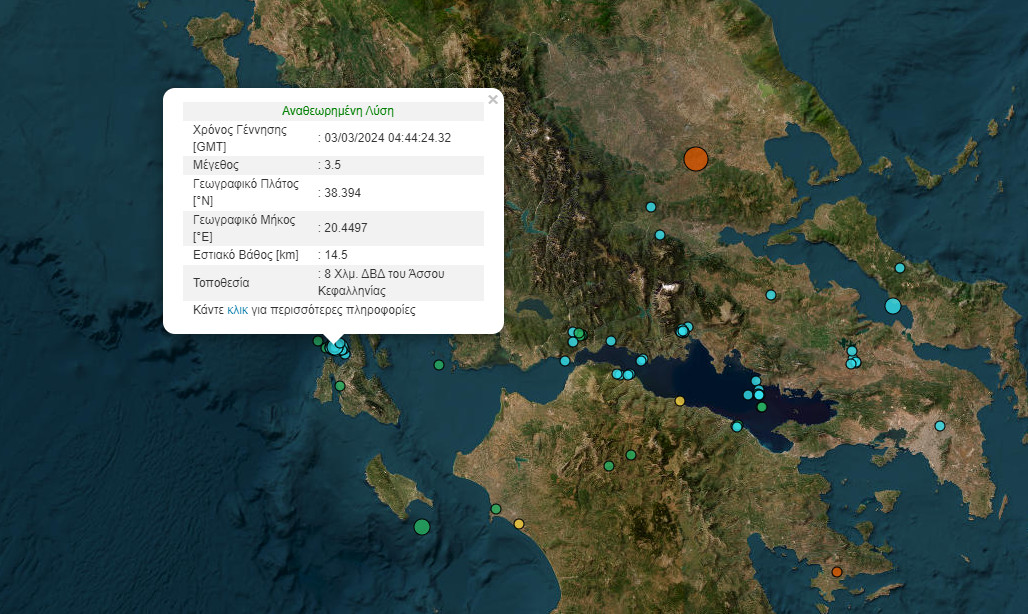Click the far-right cyan marker near Attica
Viewport: 1028px width, 614px height.
point(940,426)
